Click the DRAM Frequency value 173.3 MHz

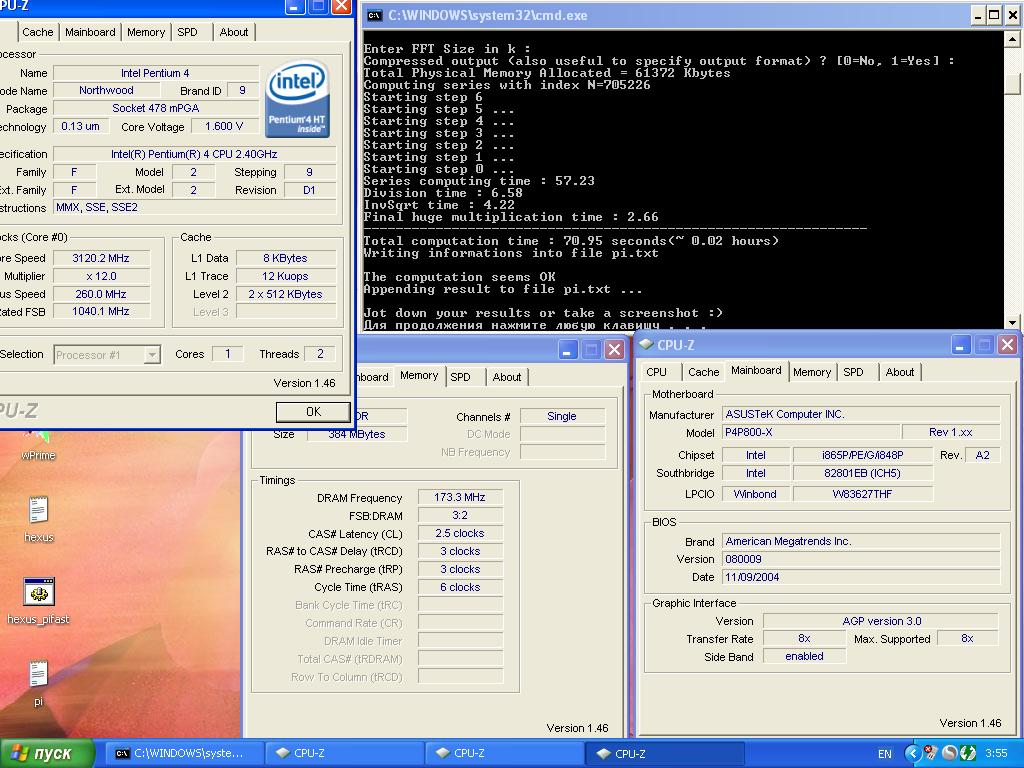460,497
